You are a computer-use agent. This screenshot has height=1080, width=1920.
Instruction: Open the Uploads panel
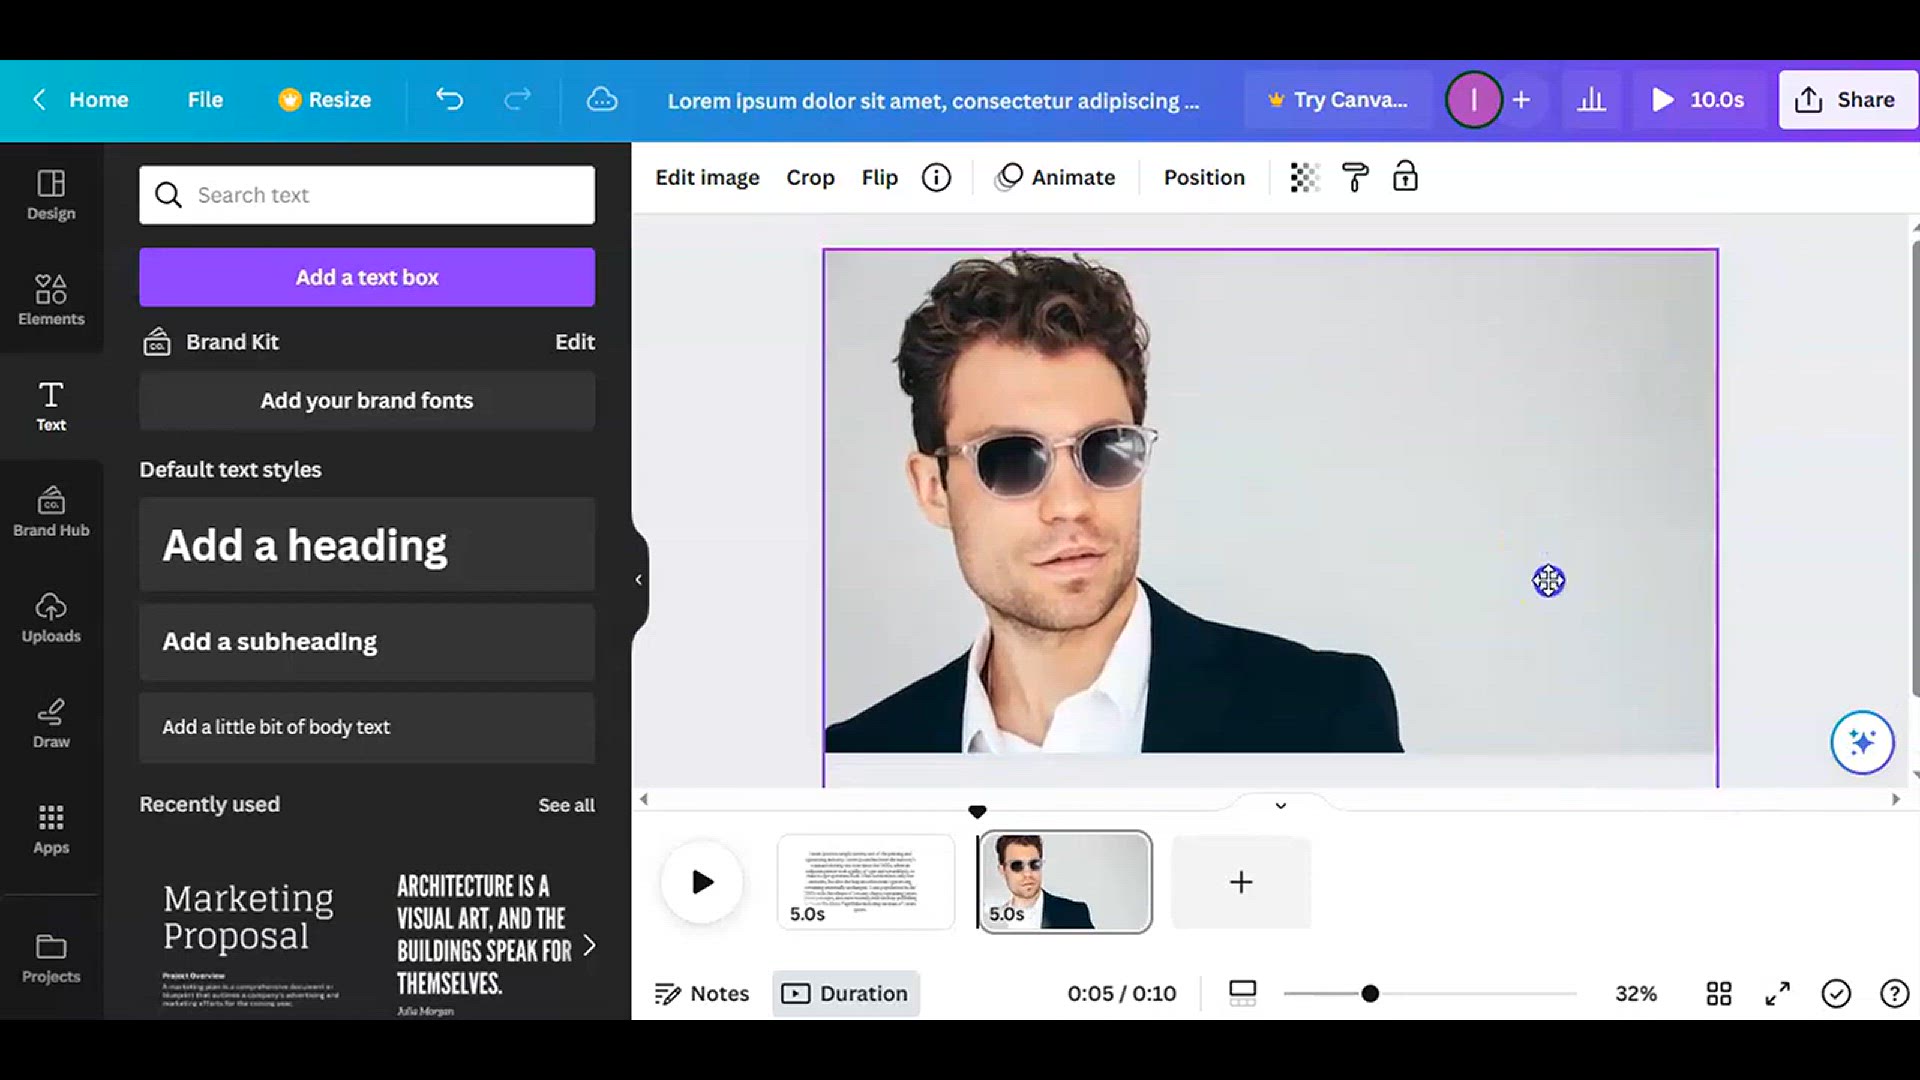pos(51,617)
